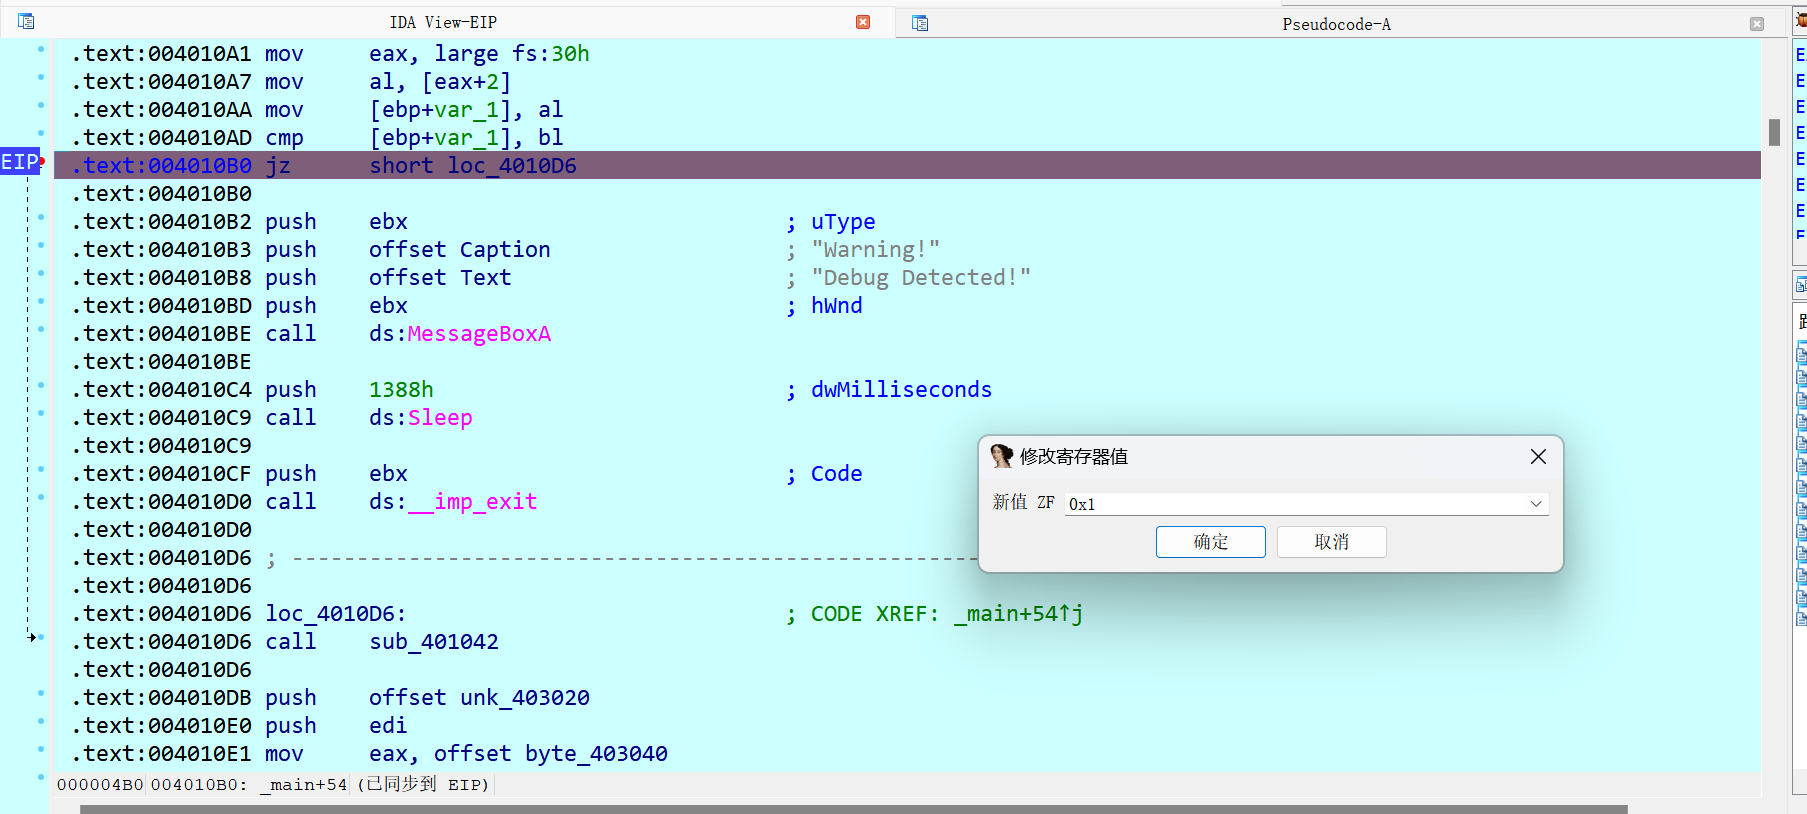
Task: Toggle the red breakpoint dot at EIP
Action: pyautogui.click(x=42, y=161)
